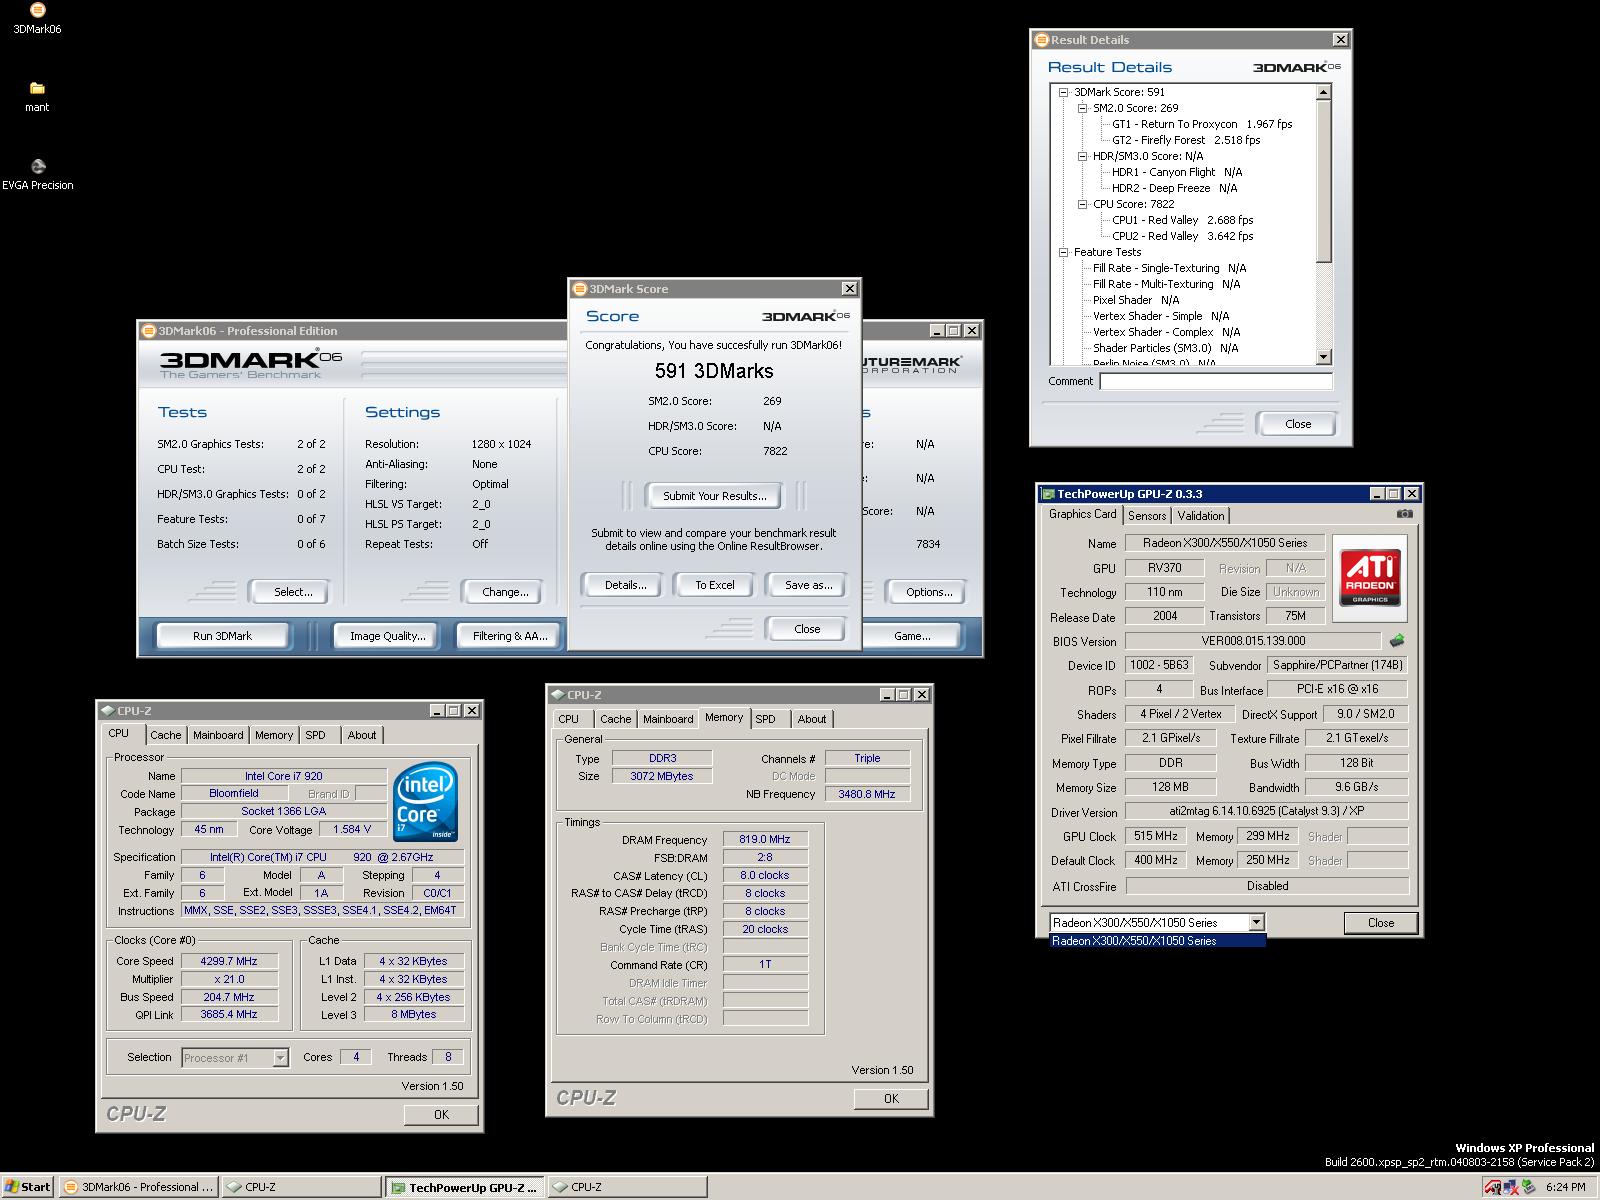Viewport: 1600px width, 1200px height.
Task: Click OK in the CPU-Z Memory window
Action: click(891, 1099)
